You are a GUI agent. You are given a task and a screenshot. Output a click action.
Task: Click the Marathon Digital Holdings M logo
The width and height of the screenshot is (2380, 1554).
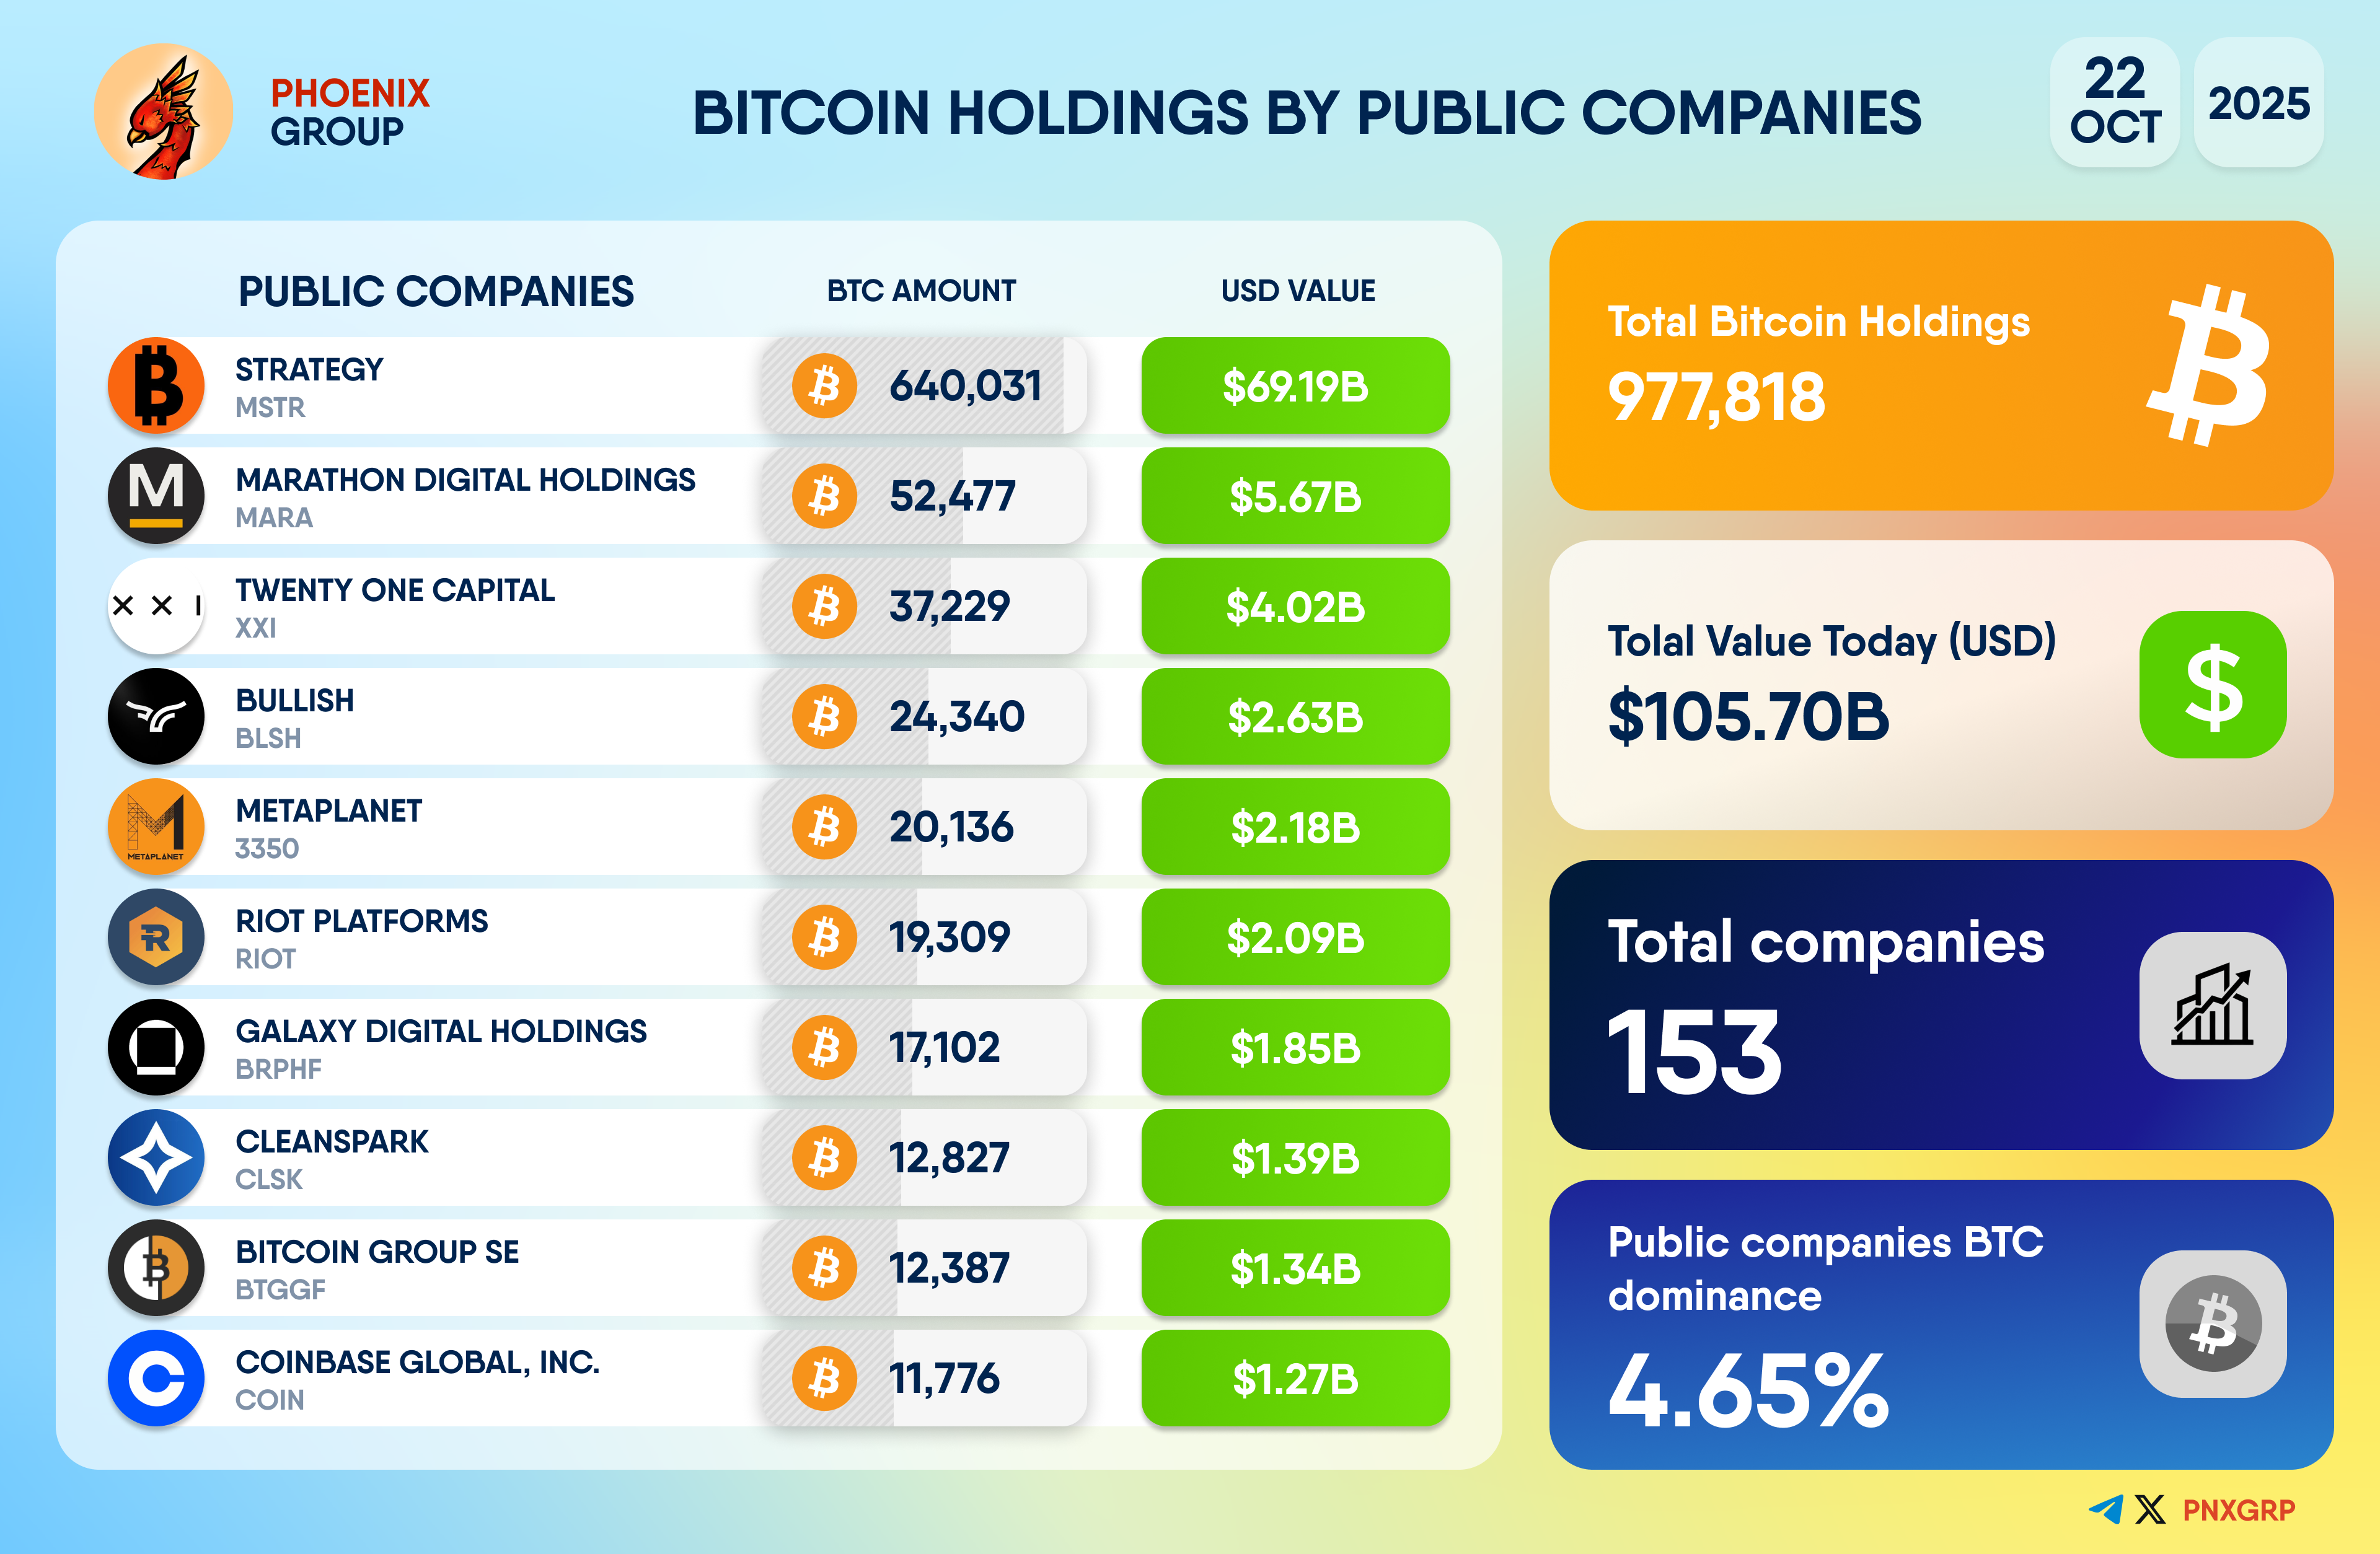156,496
